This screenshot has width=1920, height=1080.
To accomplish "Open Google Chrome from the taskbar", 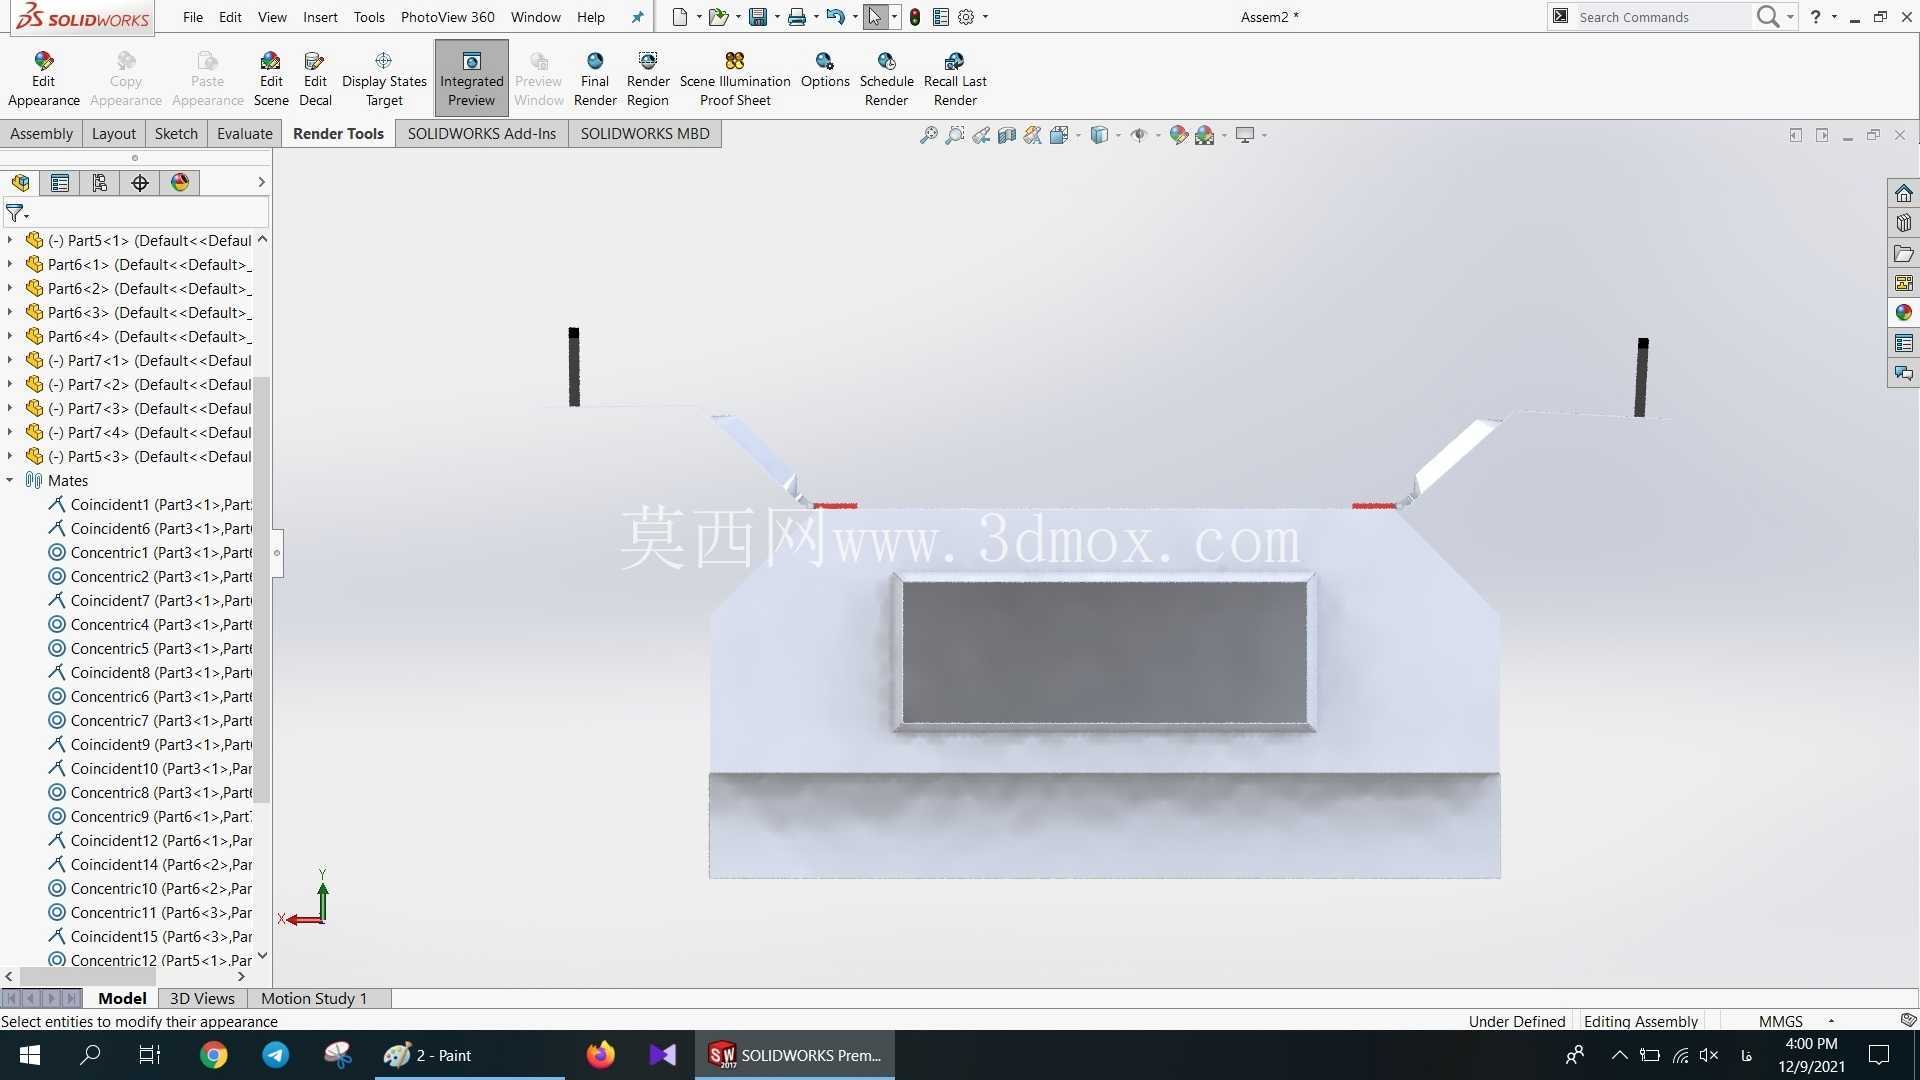I will click(213, 1055).
